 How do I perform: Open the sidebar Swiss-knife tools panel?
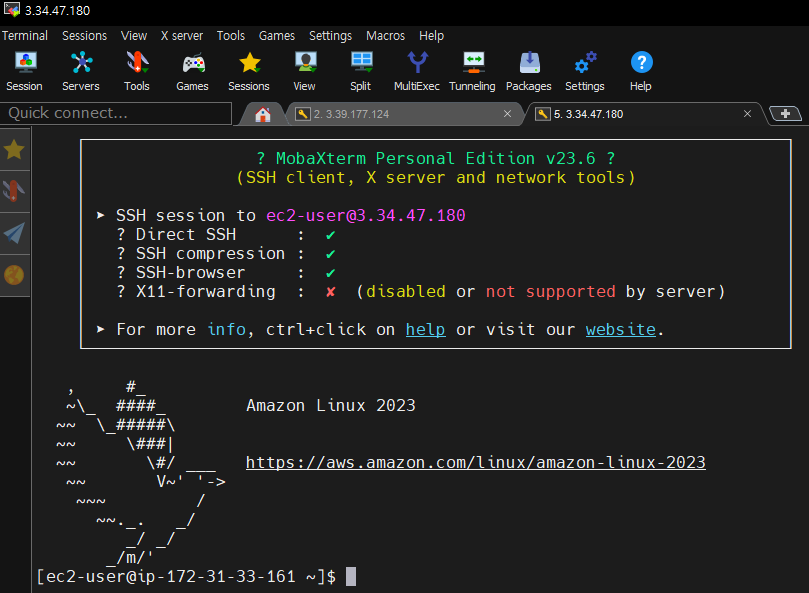tap(14, 191)
